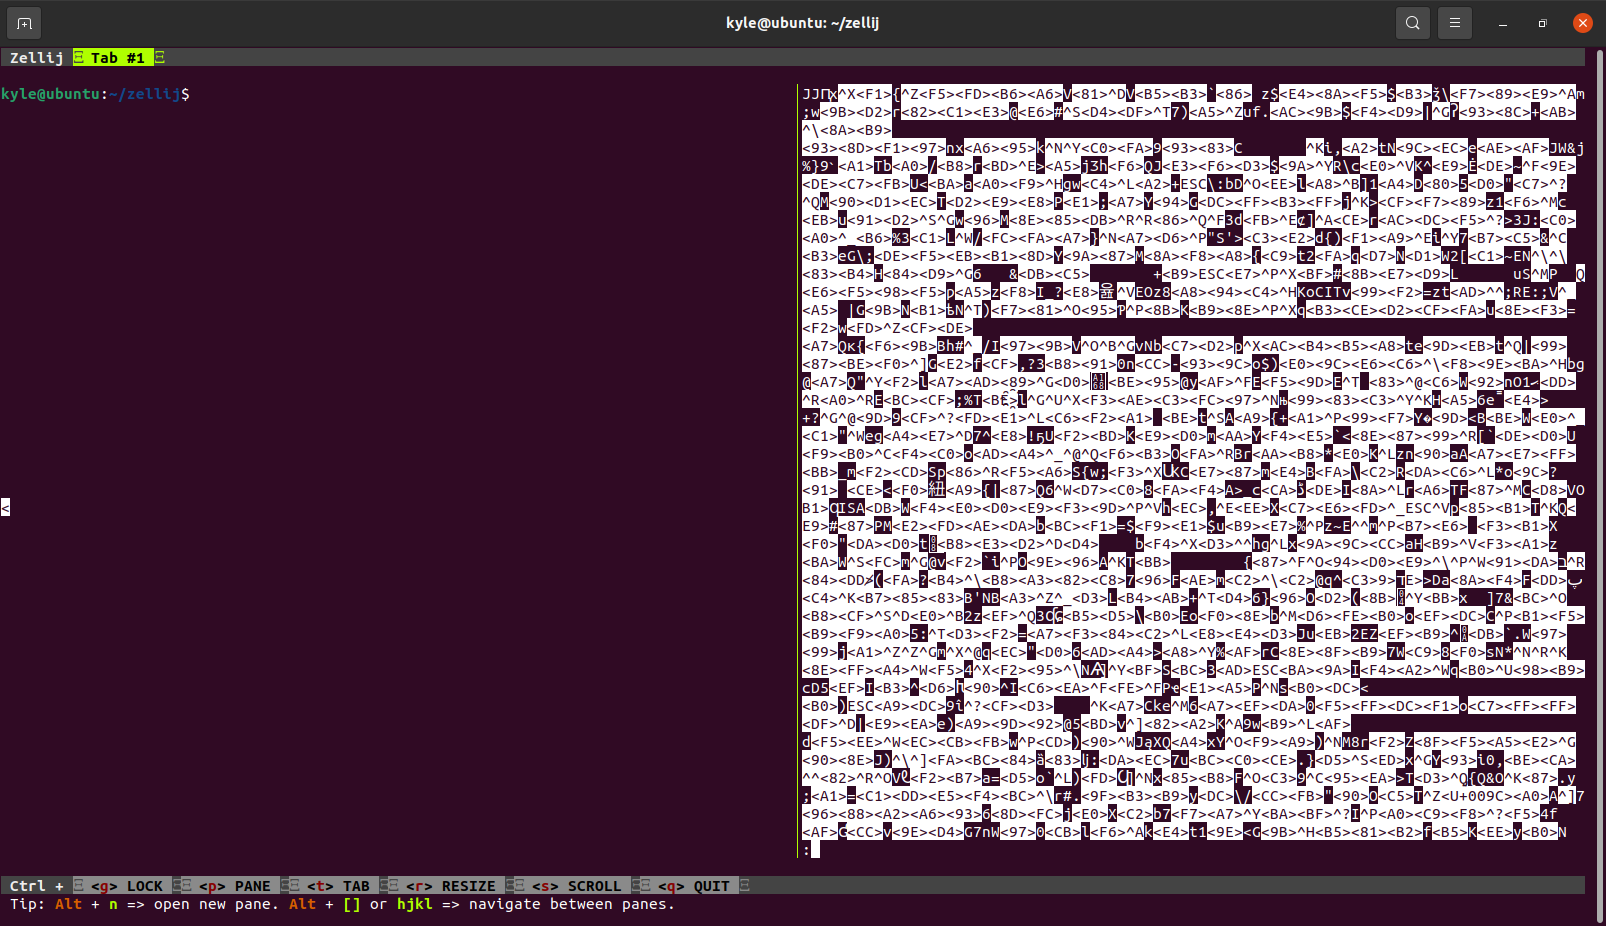Screen dimensions: 1606x926
Task: Click the Zellij session label in the tab bar
Action: tap(35, 57)
